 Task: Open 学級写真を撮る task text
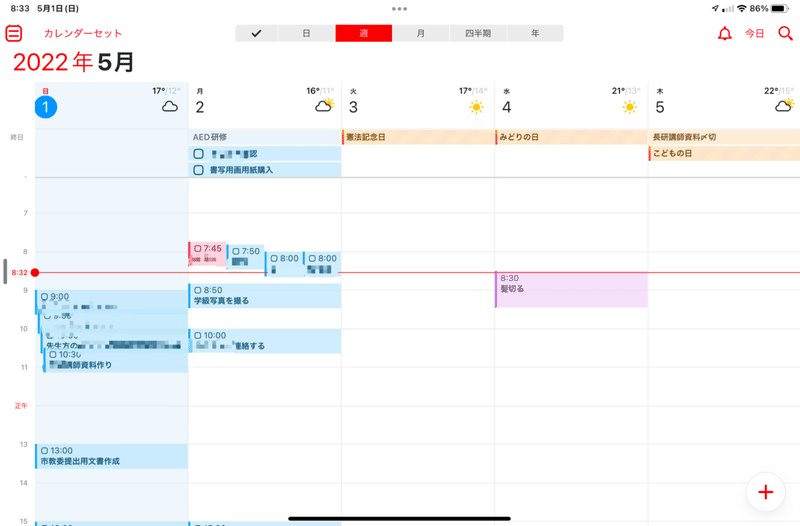221,300
